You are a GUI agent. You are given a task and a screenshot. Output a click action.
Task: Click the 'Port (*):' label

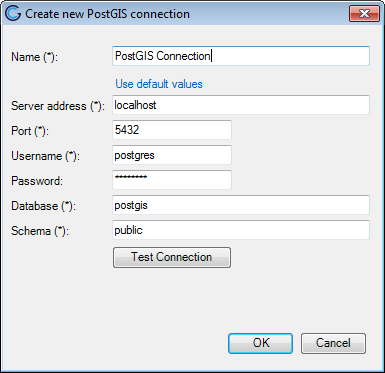[30, 131]
